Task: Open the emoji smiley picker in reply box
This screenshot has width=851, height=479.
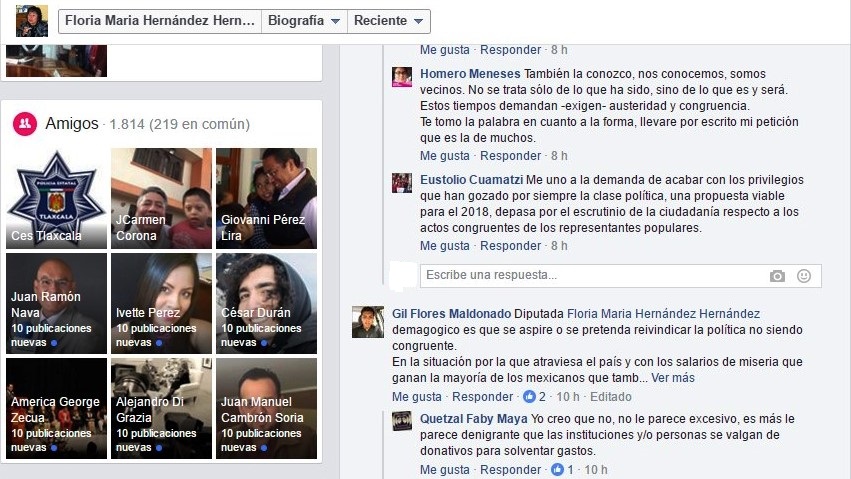Action: click(x=804, y=276)
